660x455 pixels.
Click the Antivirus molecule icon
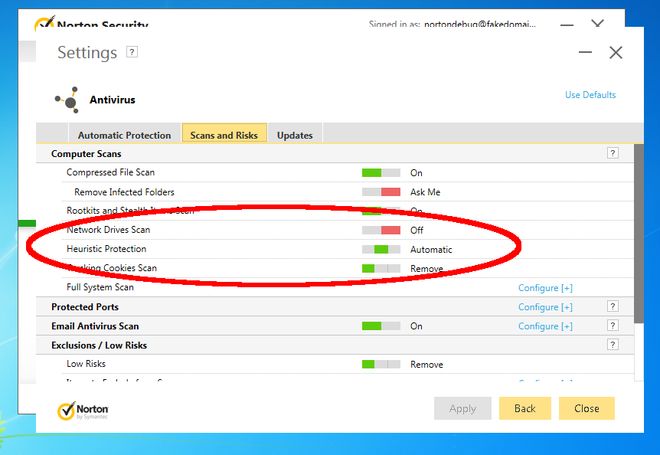[67, 100]
